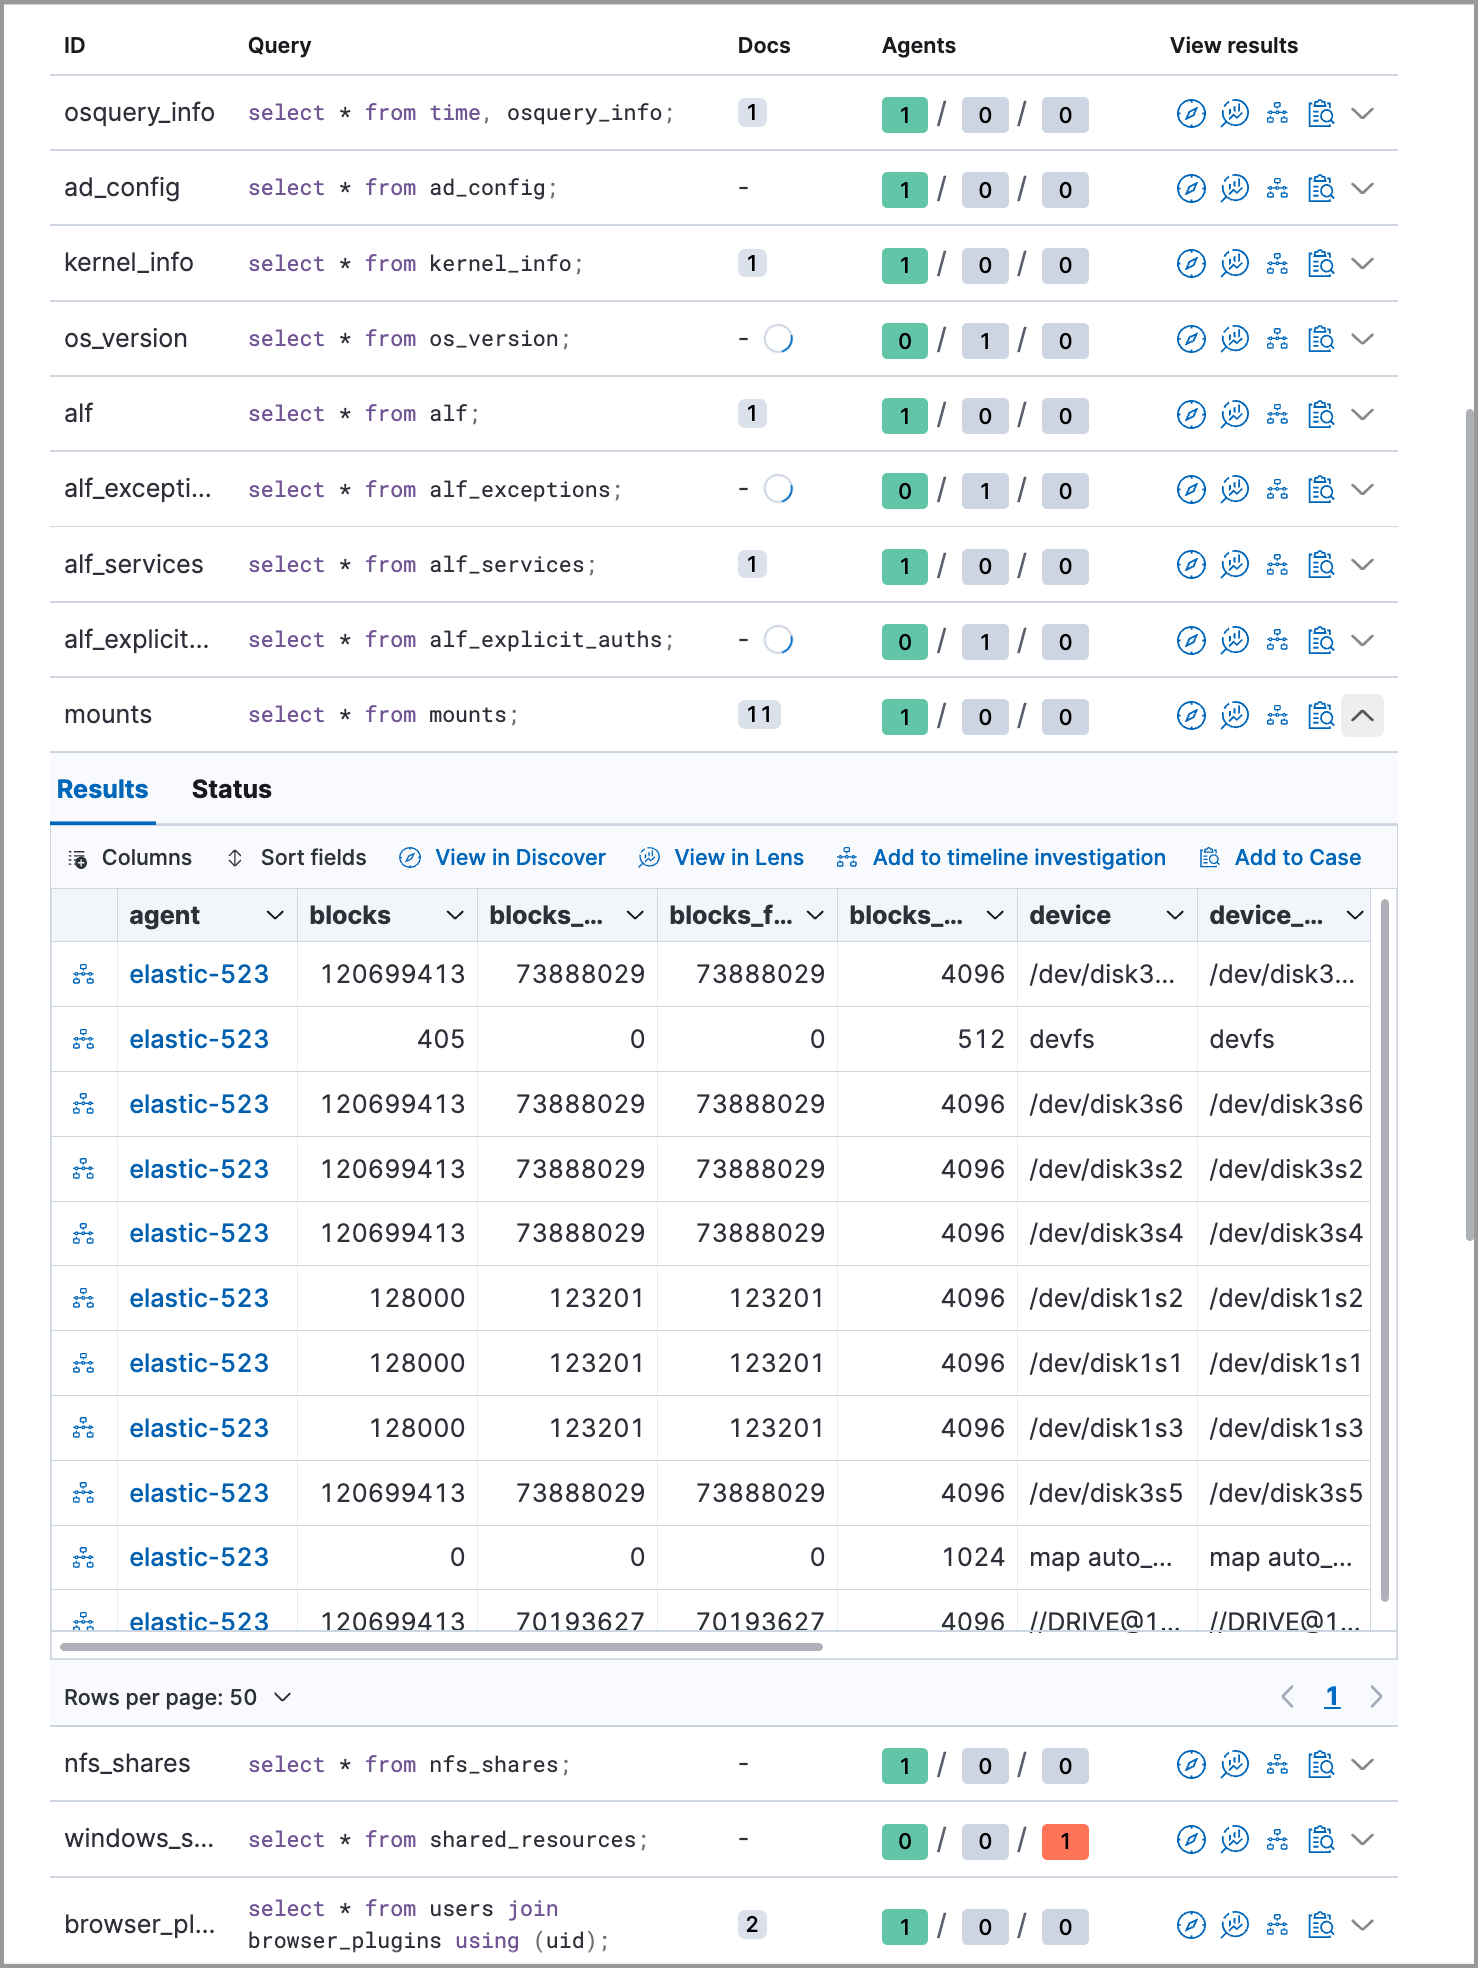The image size is (1478, 1968).
Task: Open agent column header menu
Action: click(x=274, y=916)
